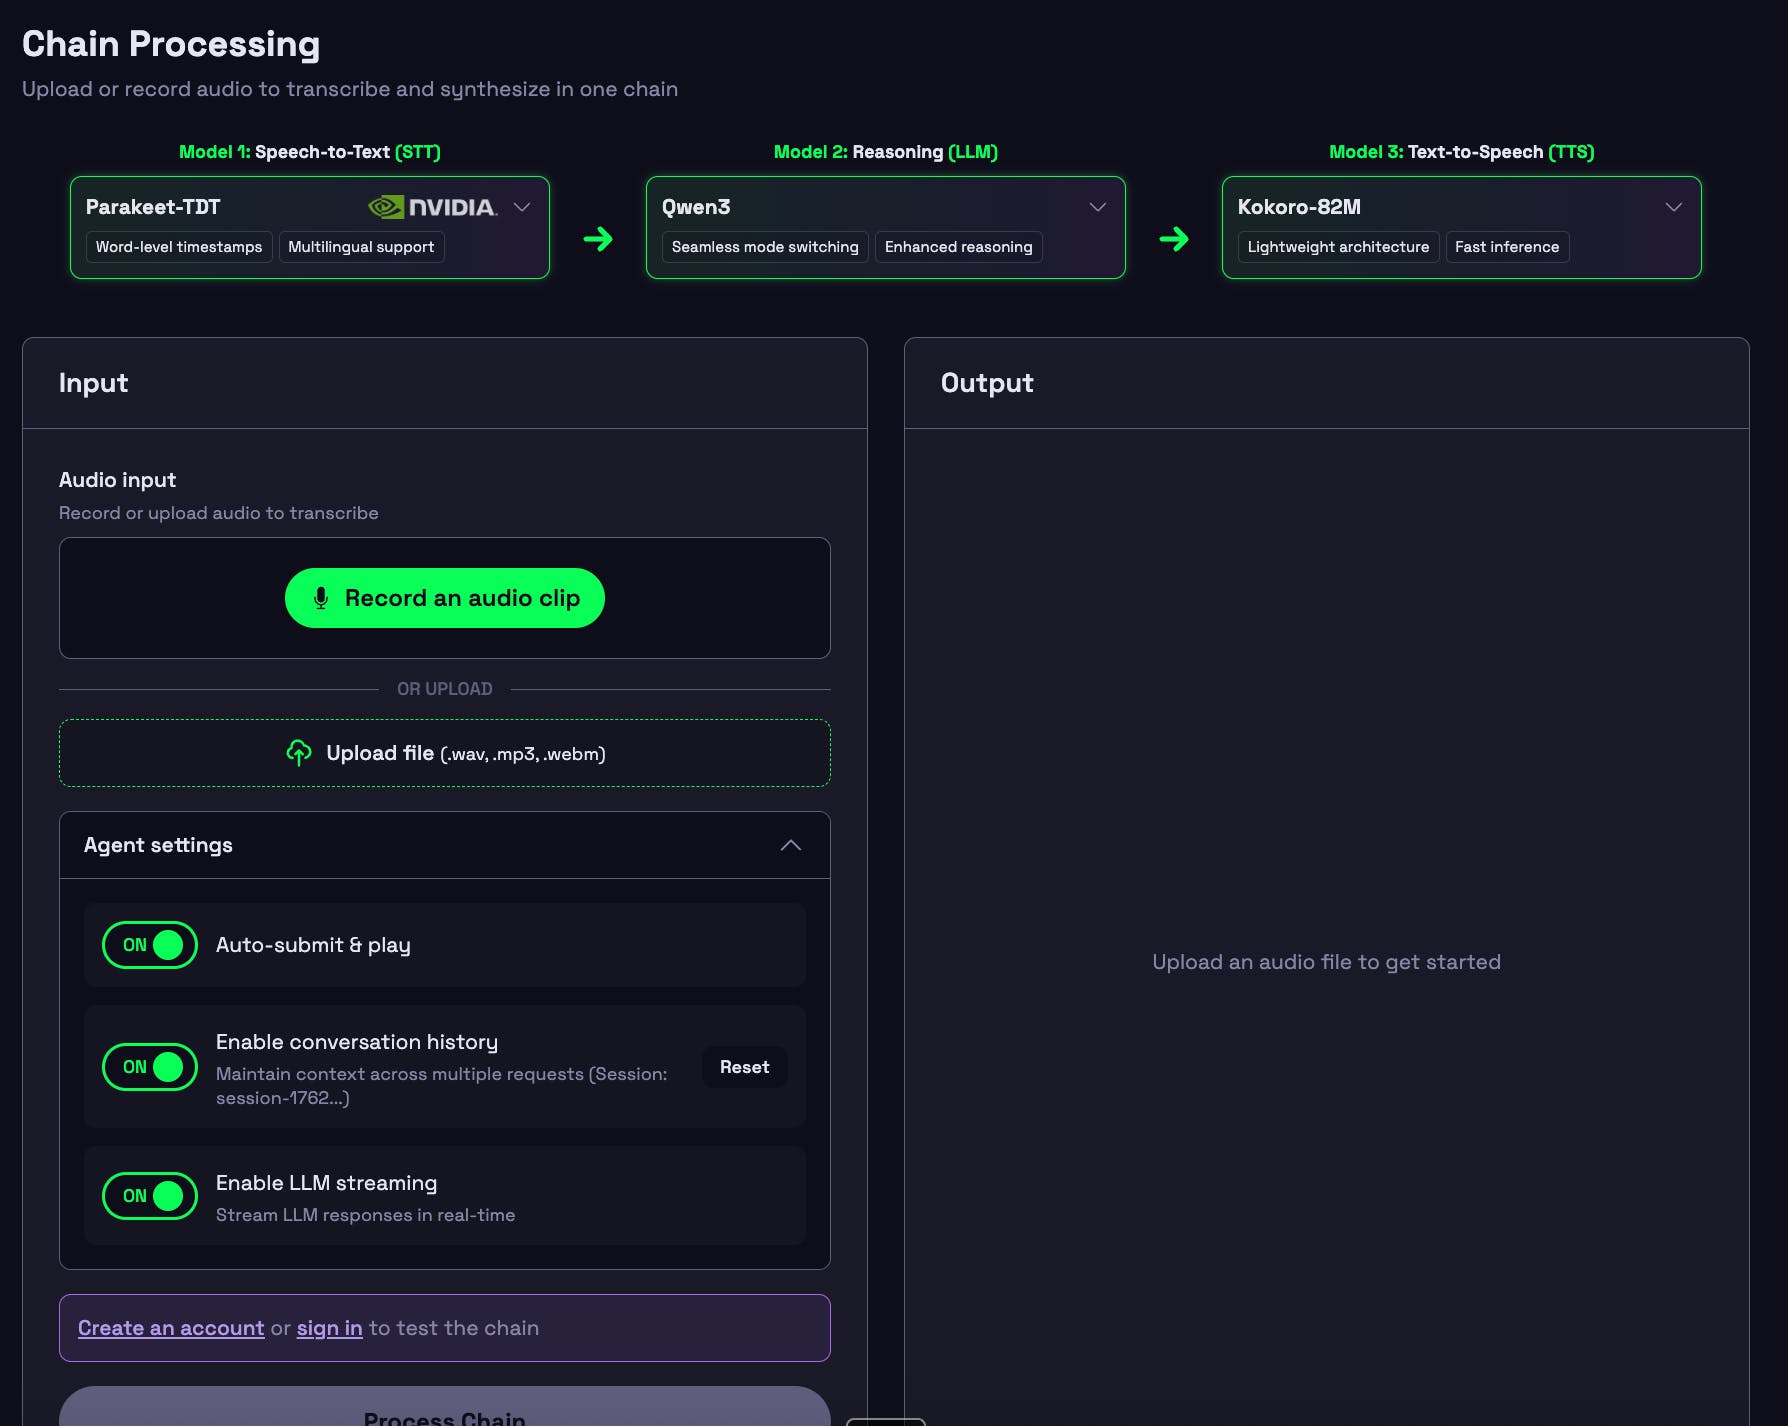
Task: Click the Enhanced reasoning tag
Action: pos(958,247)
